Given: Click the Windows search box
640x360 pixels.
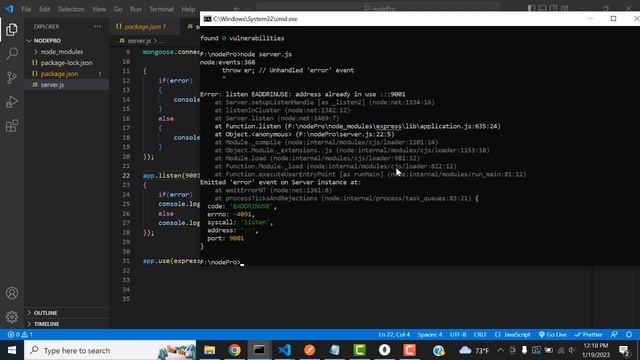Looking at the screenshot, I should 110,350.
